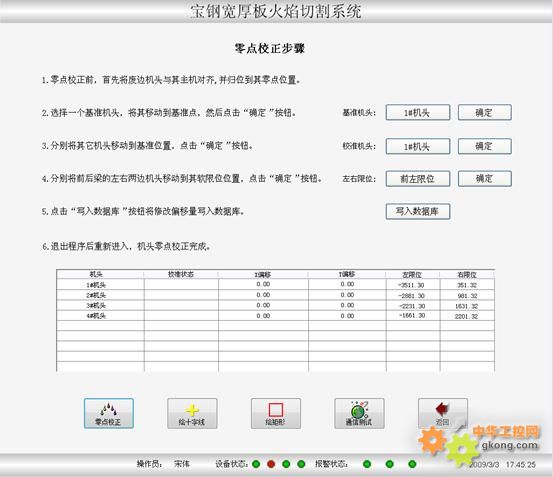Viewport: 553px width, 477px height.
Task: Click the right limit value 1631.32
Action: [x=466, y=306]
